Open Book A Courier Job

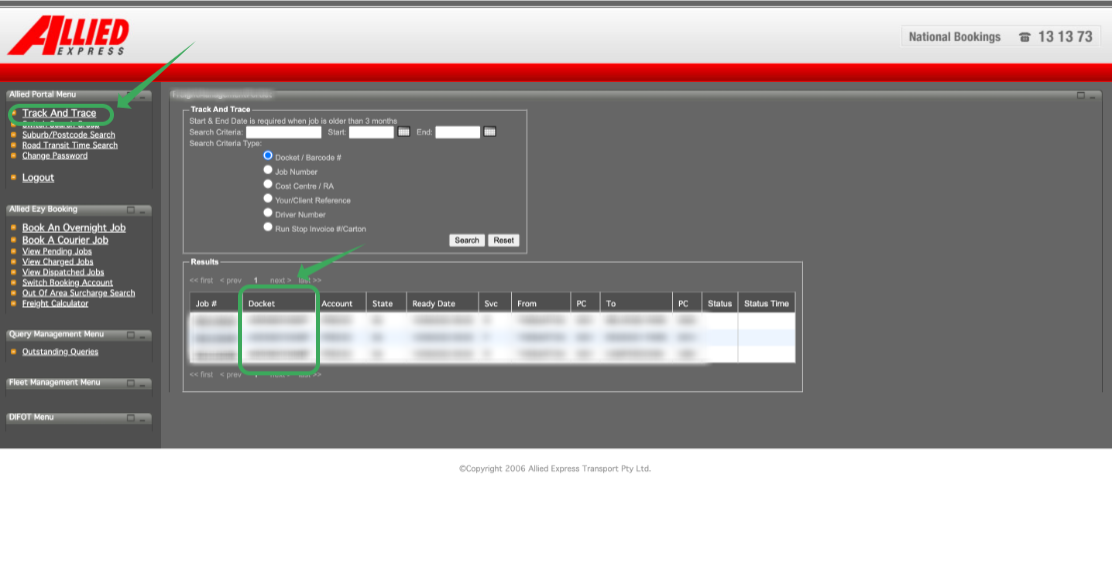[65, 240]
